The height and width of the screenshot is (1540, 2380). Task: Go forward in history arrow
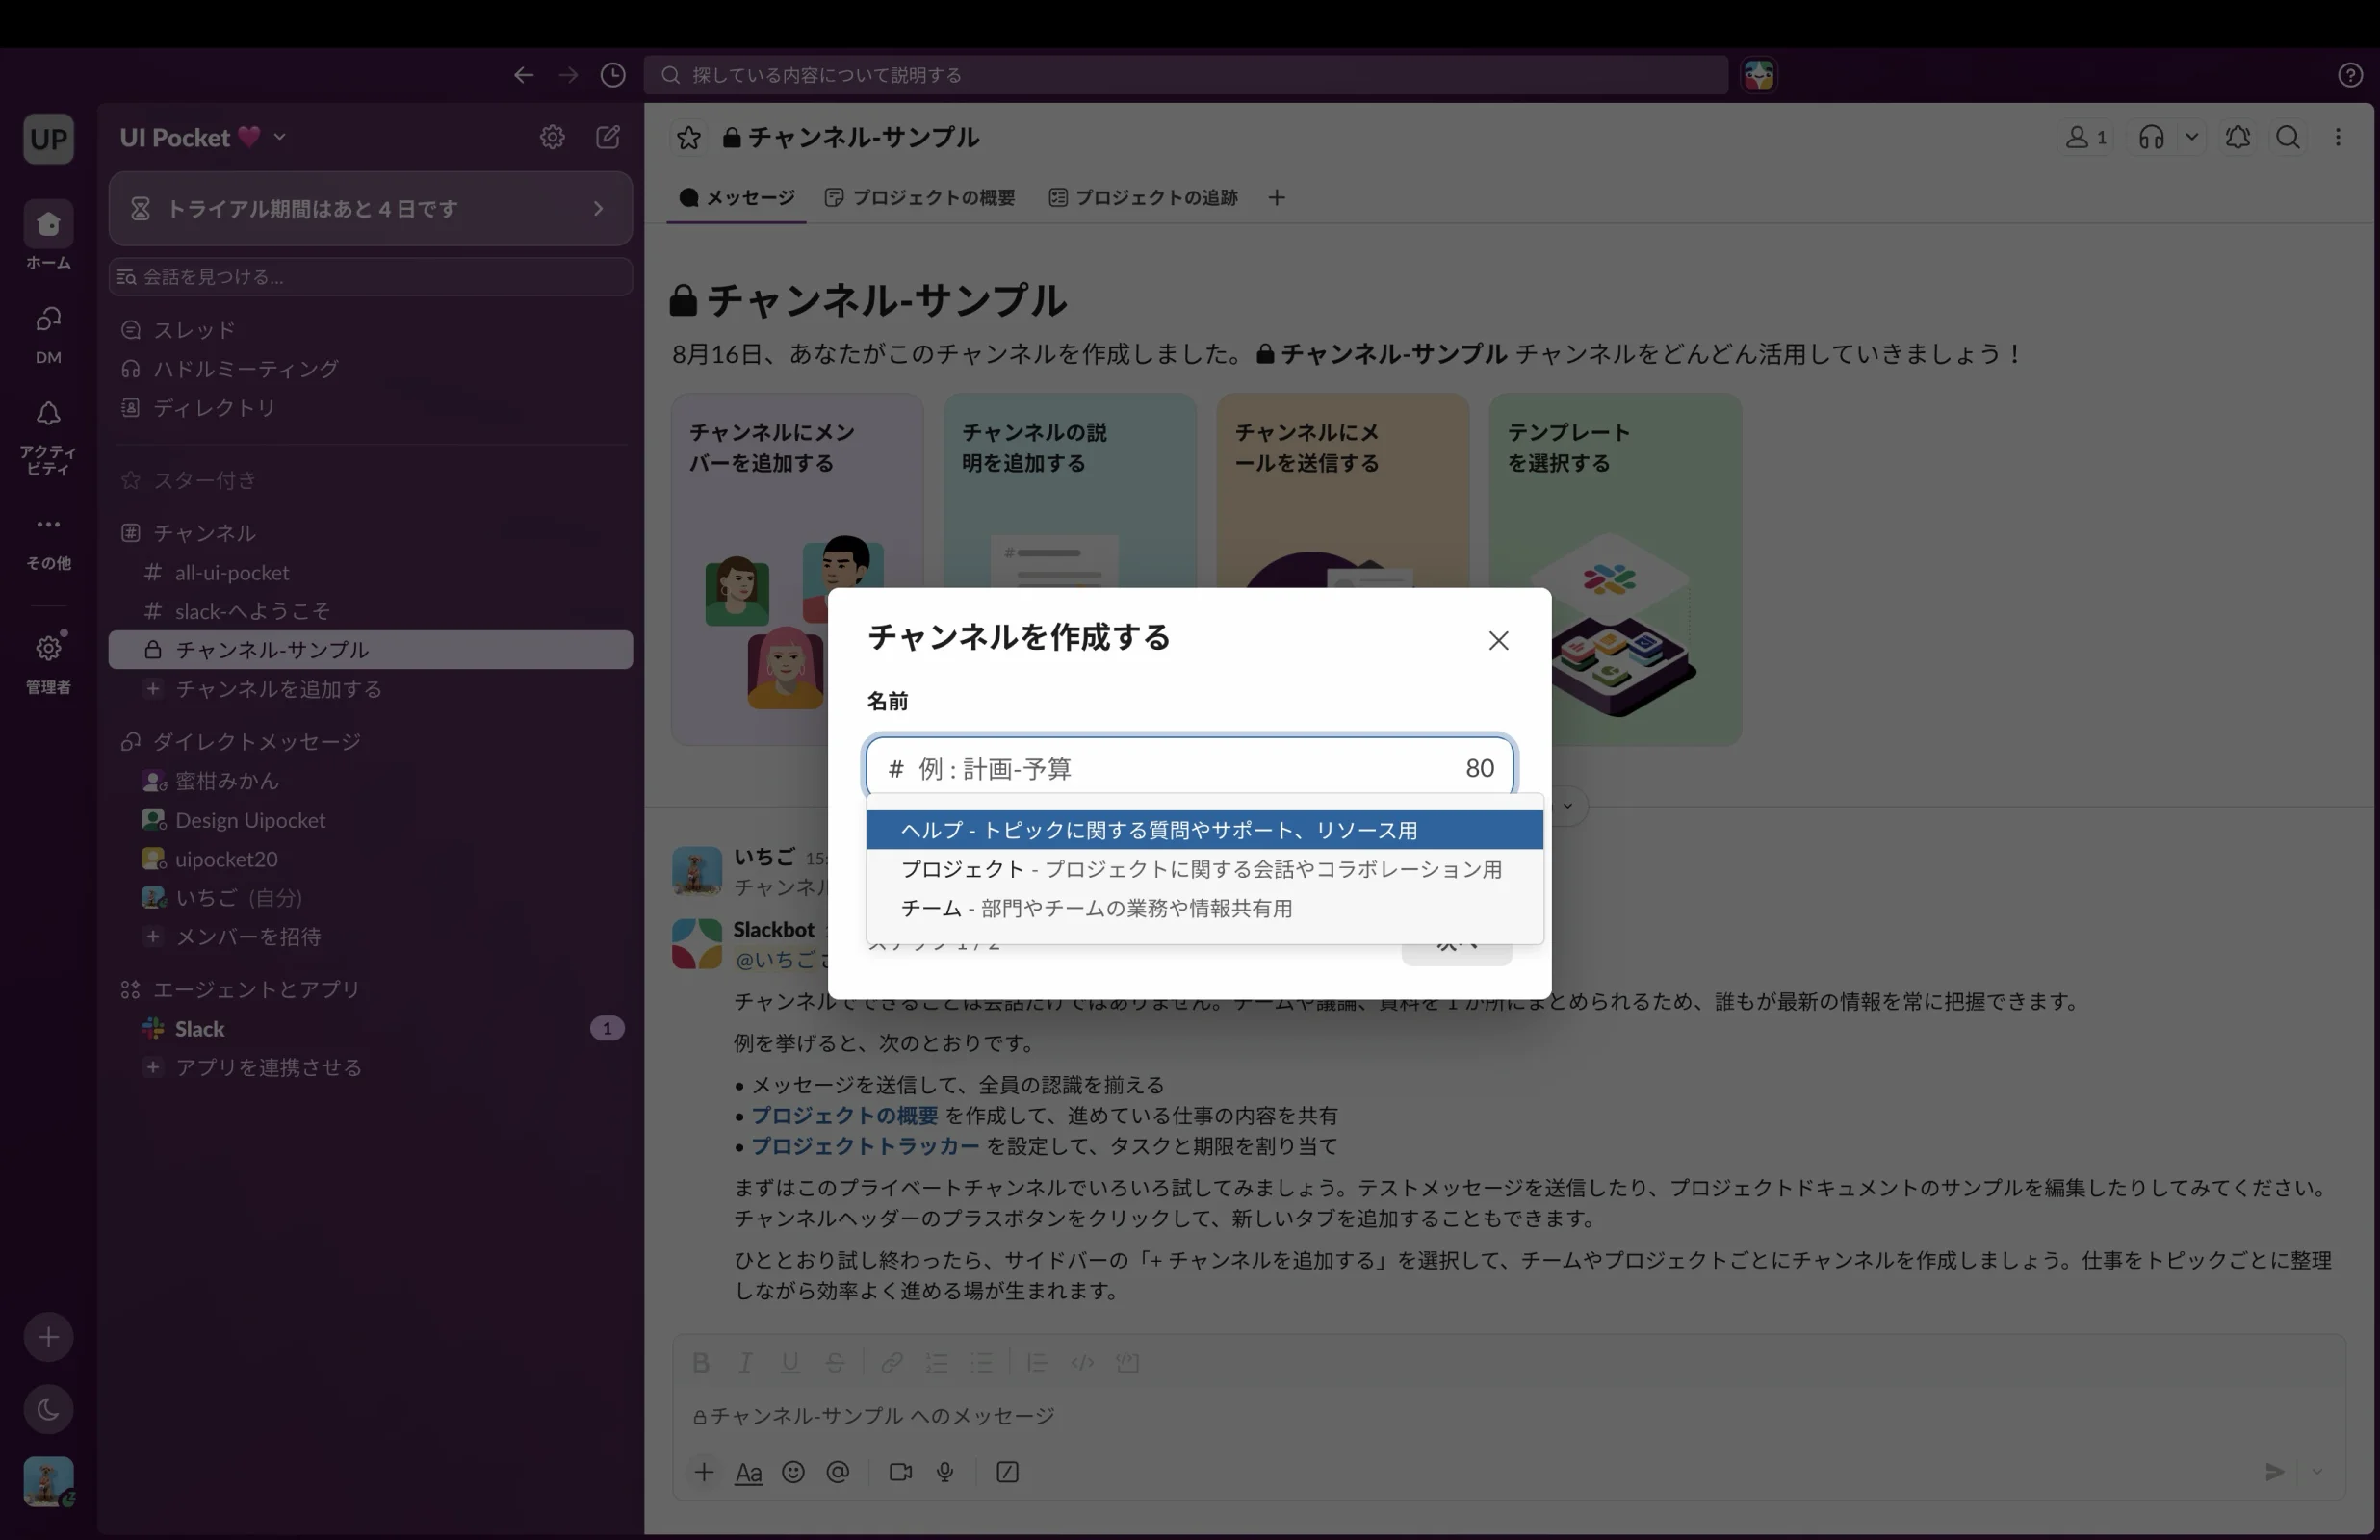click(568, 75)
